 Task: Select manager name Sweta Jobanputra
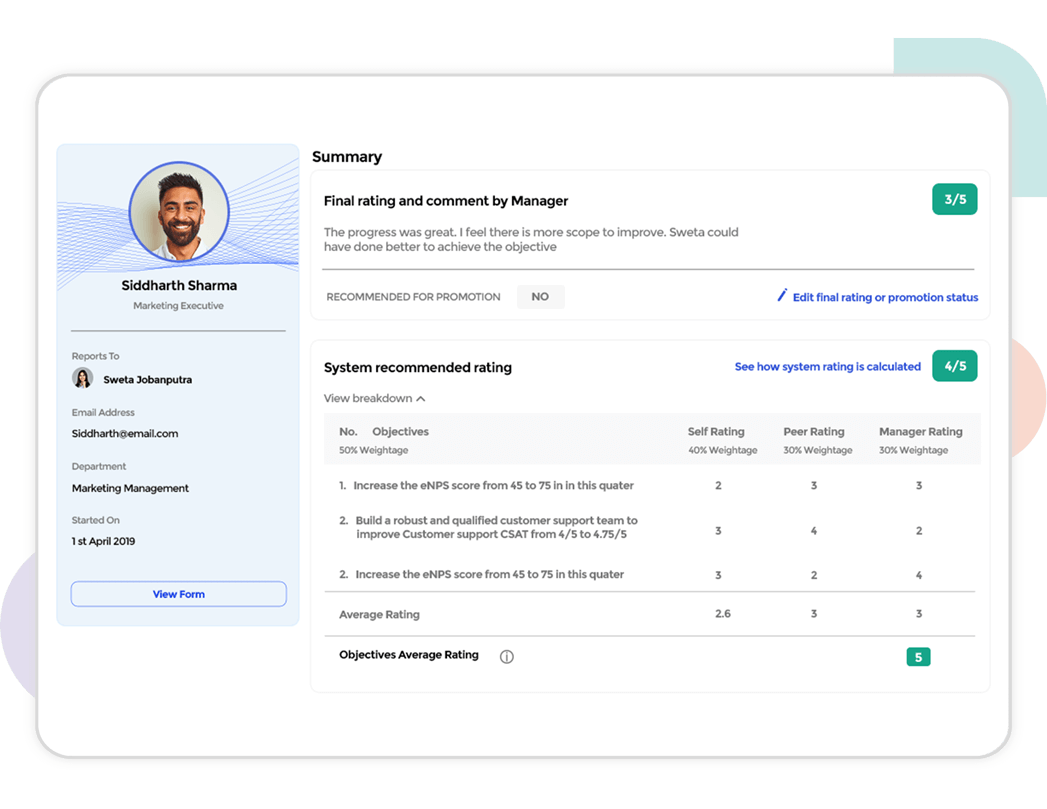pos(148,379)
